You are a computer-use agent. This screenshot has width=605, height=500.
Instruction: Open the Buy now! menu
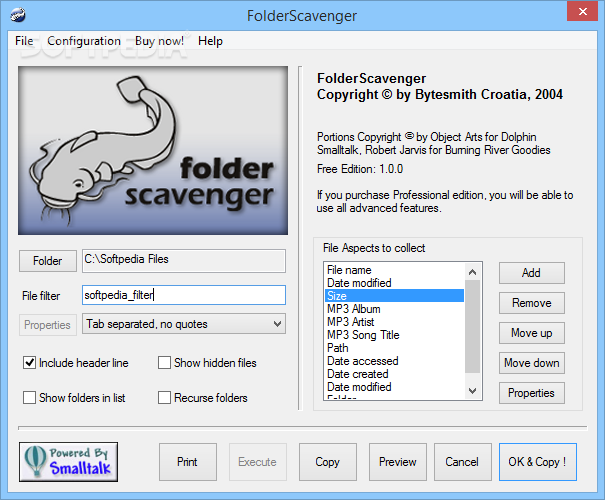pyautogui.click(x=159, y=41)
